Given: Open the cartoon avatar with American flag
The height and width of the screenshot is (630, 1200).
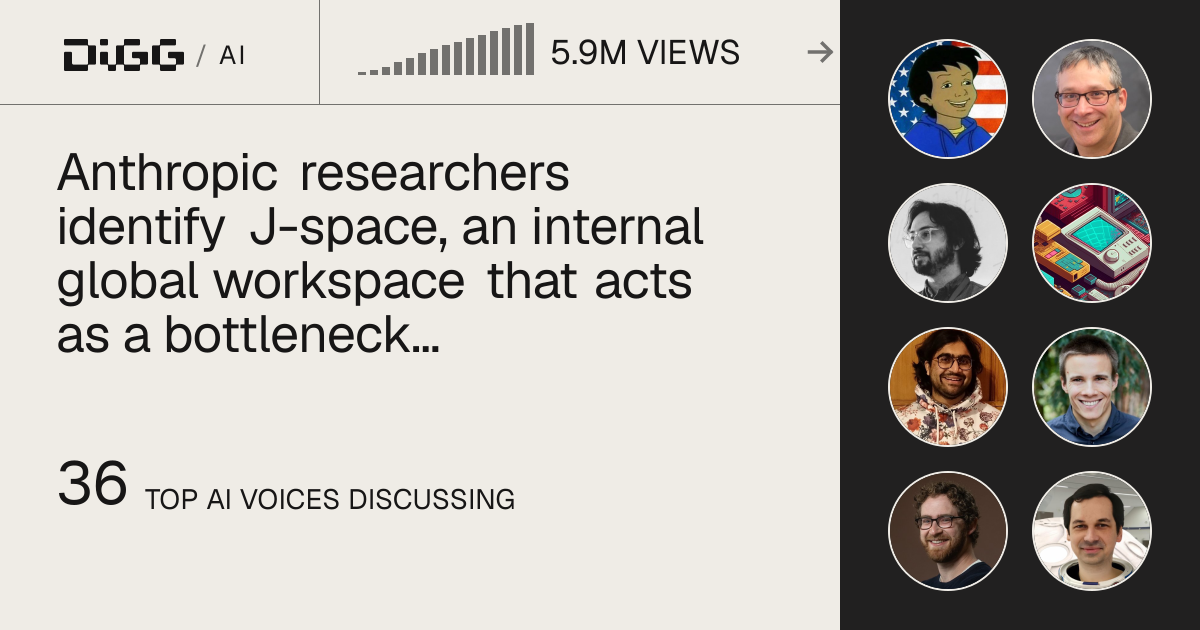Looking at the screenshot, I should (x=948, y=99).
